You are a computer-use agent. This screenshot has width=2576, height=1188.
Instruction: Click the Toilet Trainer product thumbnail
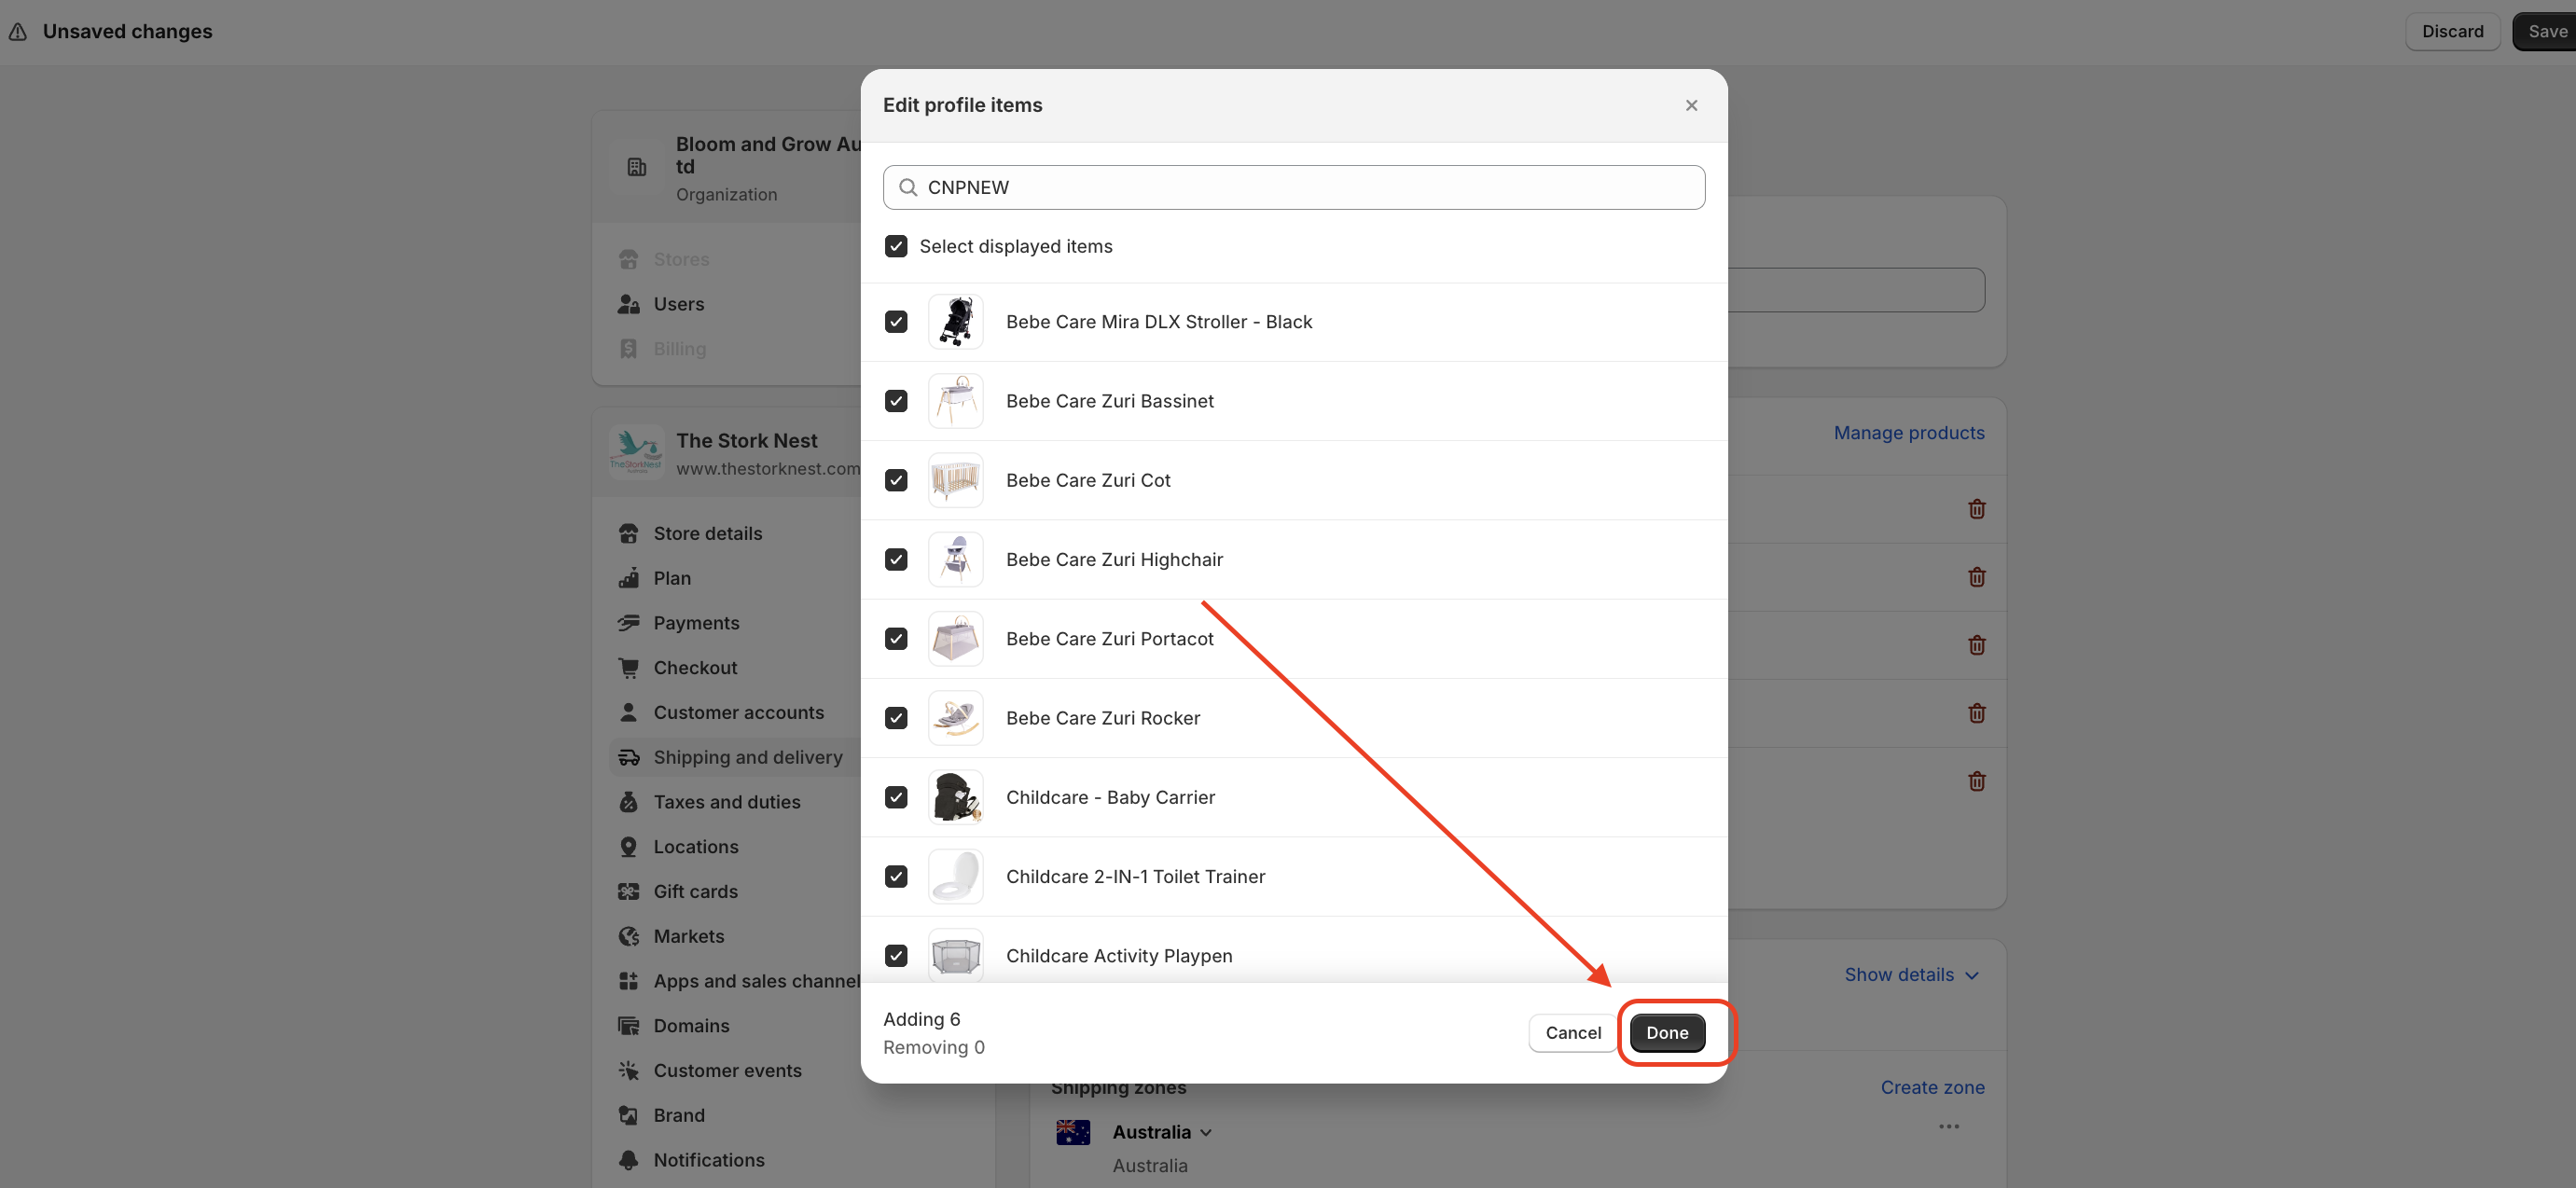(x=955, y=876)
